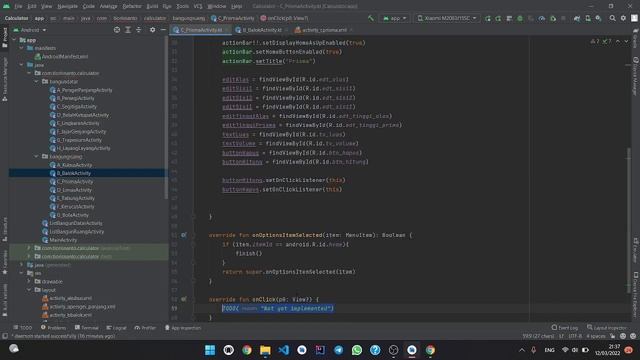
Task: Collapse the app module node
Action: tap(14, 40)
